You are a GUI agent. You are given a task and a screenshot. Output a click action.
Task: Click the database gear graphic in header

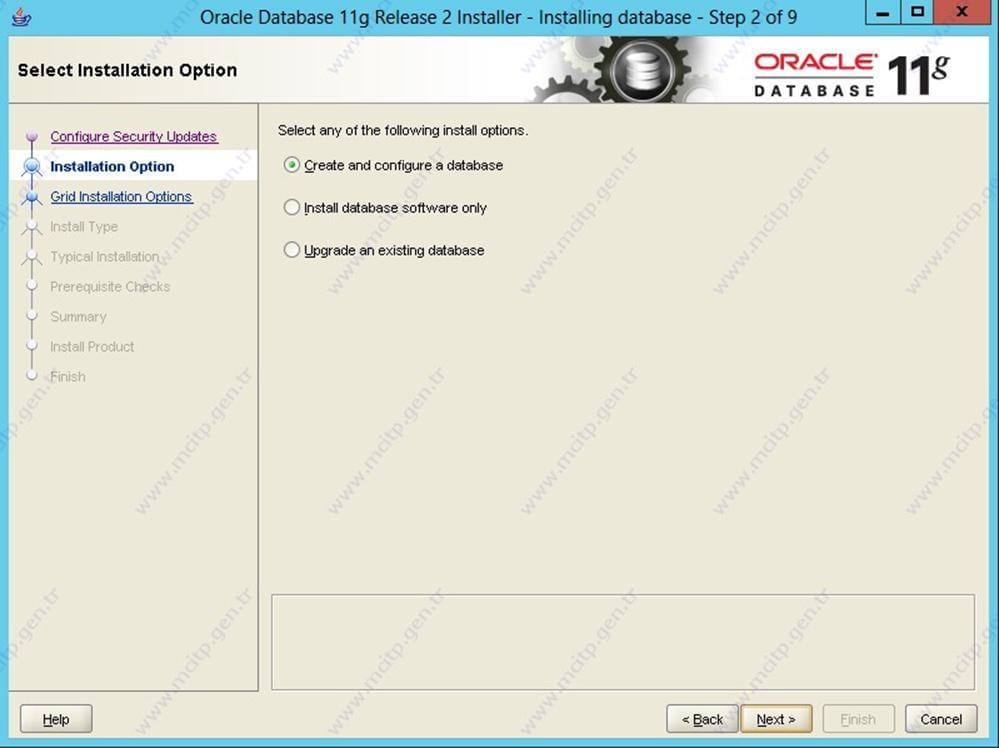642,70
